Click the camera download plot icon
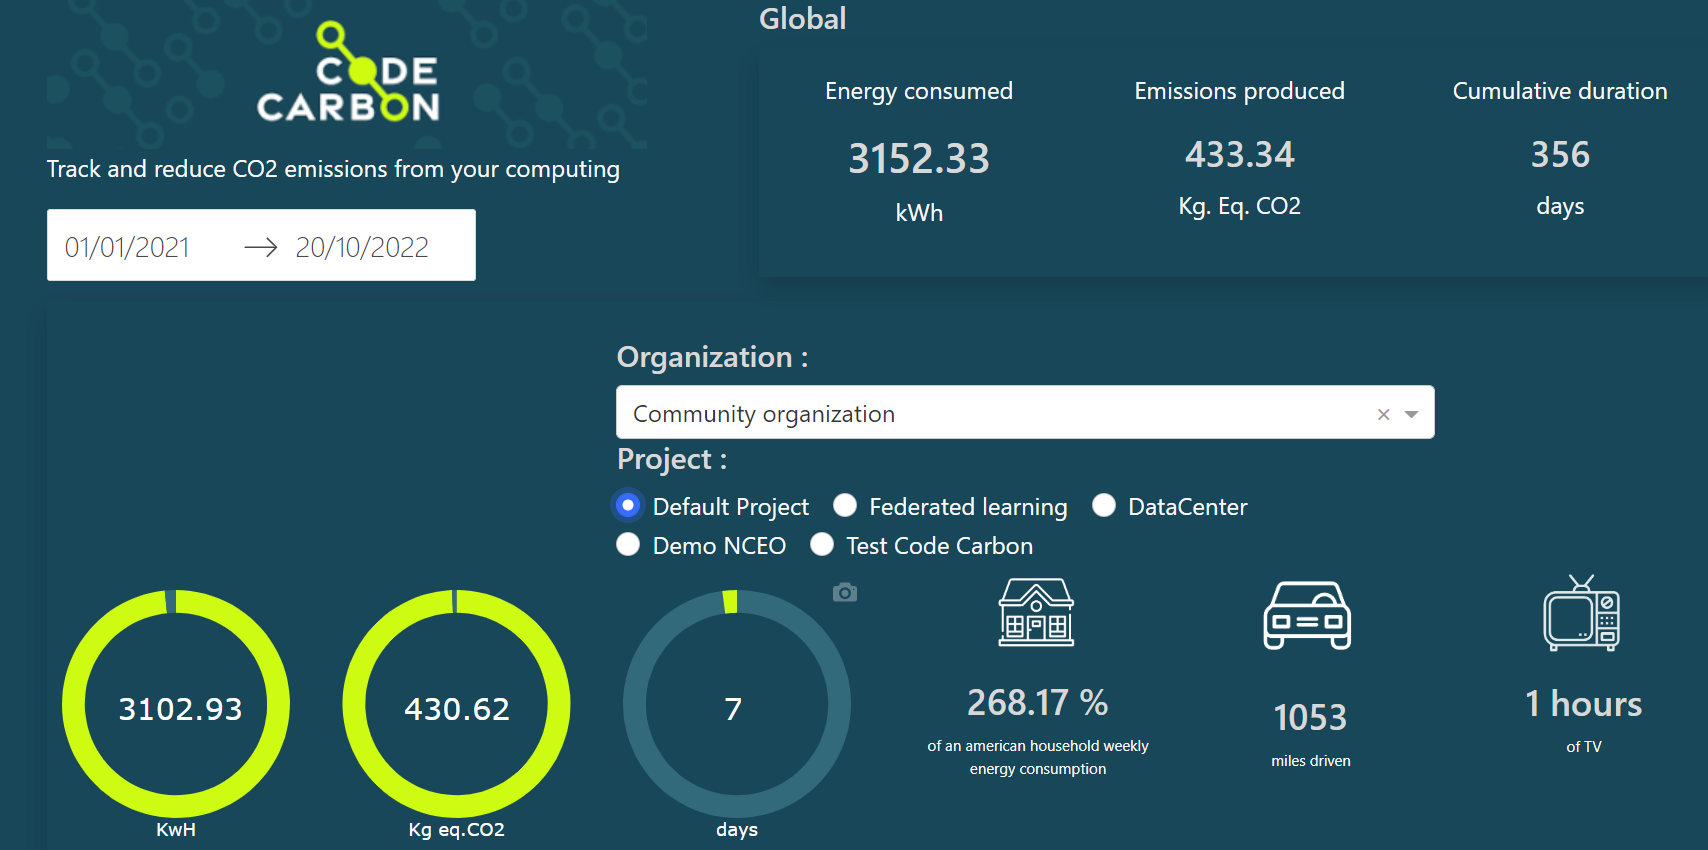 tap(845, 593)
